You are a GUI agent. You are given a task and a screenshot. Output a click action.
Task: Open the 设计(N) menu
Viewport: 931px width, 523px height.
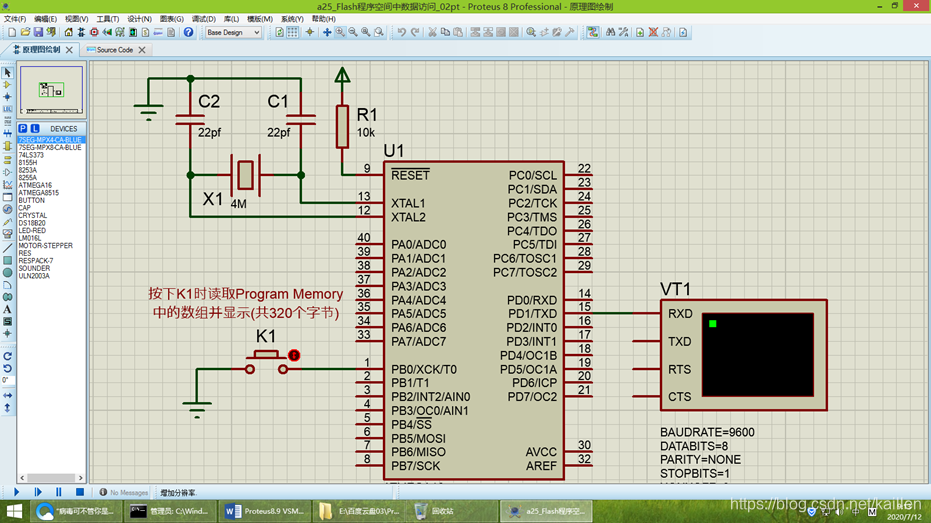tap(140, 19)
